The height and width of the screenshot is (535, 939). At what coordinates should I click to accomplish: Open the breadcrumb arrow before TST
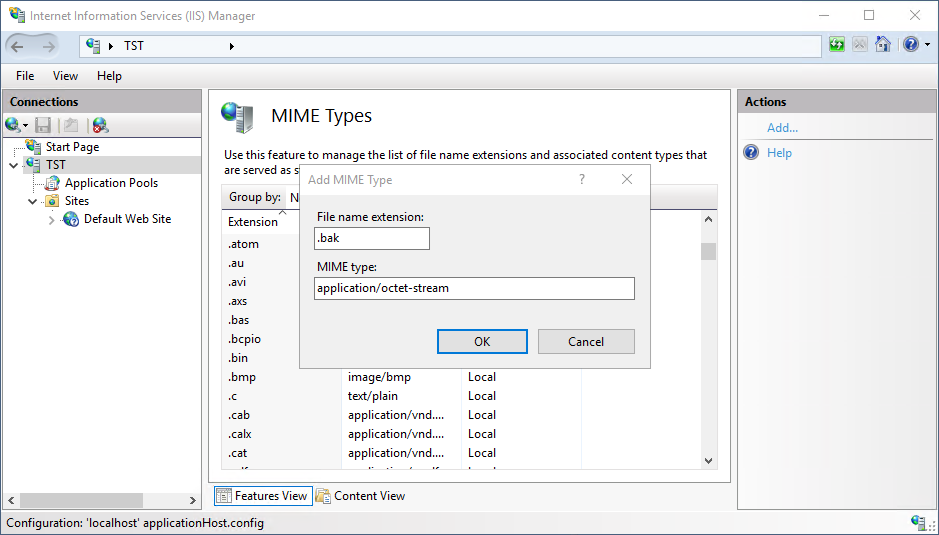(x=111, y=46)
